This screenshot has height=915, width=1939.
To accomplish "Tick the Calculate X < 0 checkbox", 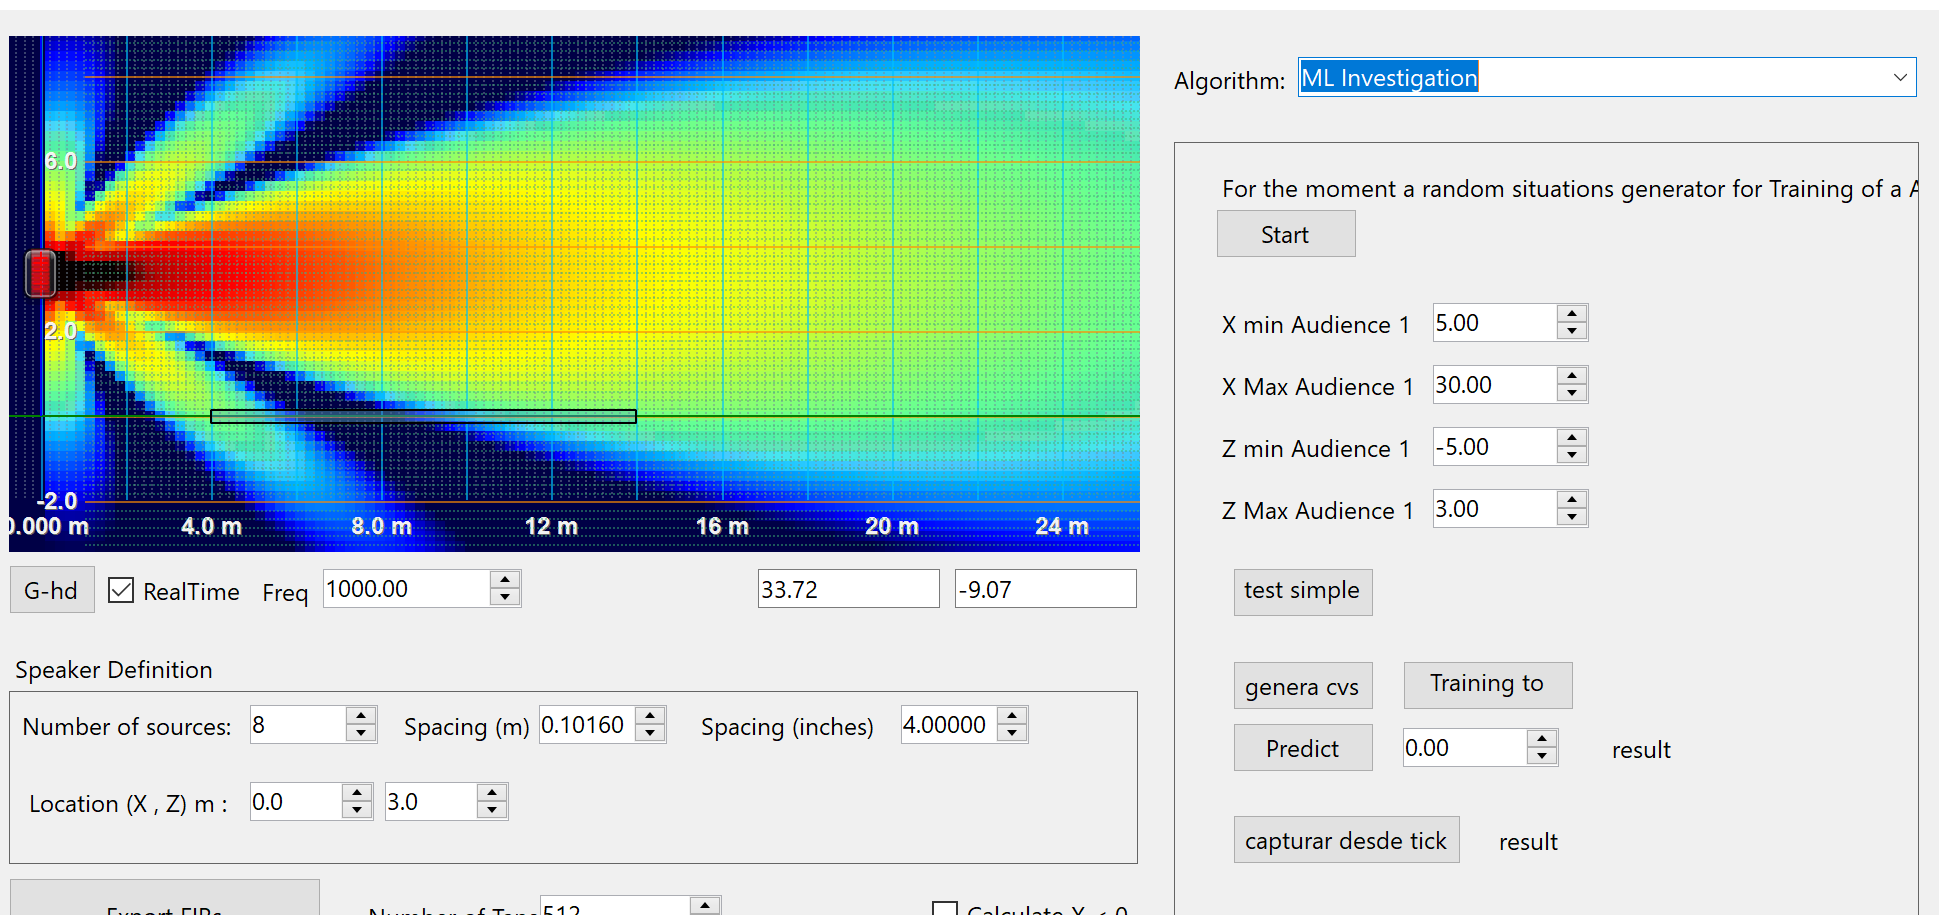I will pyautogui.click(x=944, y=909).
